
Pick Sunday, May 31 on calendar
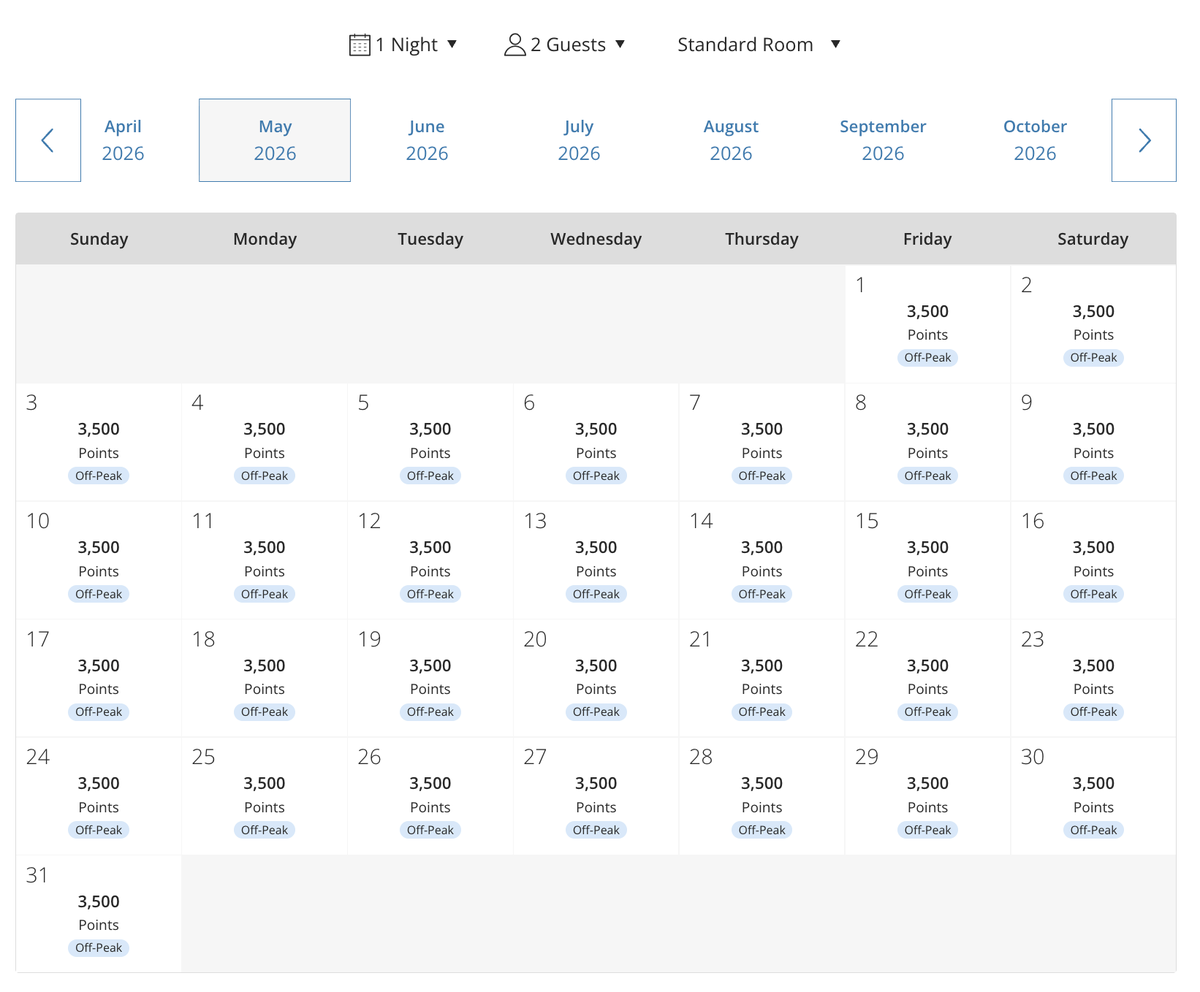98,914
